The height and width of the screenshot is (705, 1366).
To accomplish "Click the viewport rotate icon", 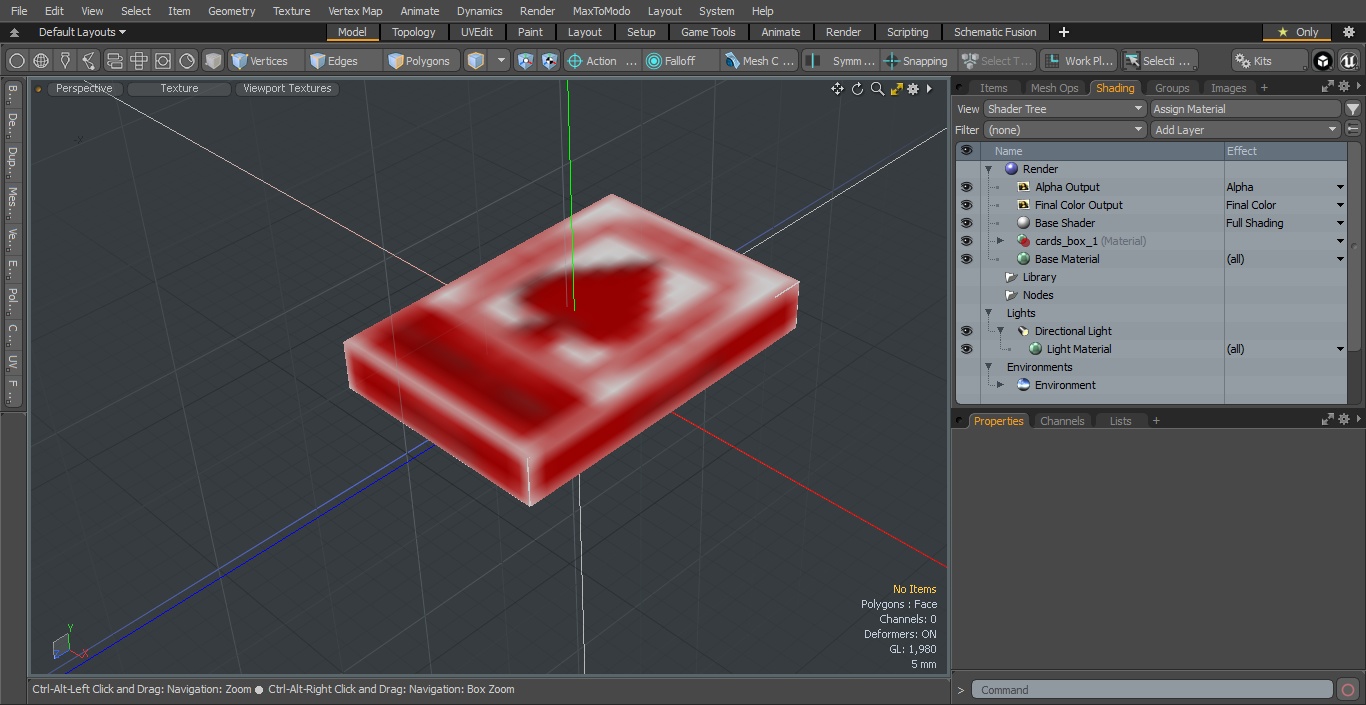I will point(857,89).
